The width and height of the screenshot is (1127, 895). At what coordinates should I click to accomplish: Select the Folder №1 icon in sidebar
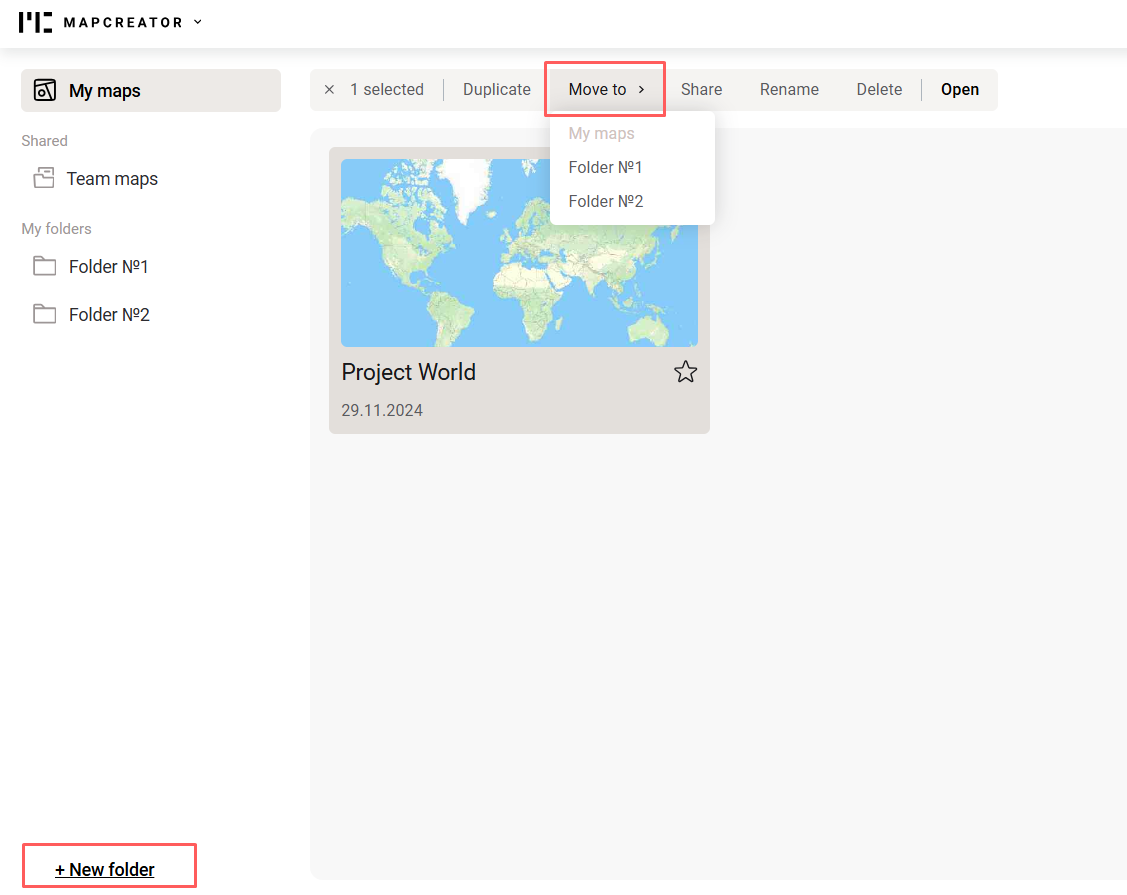[x=44, y=266]
